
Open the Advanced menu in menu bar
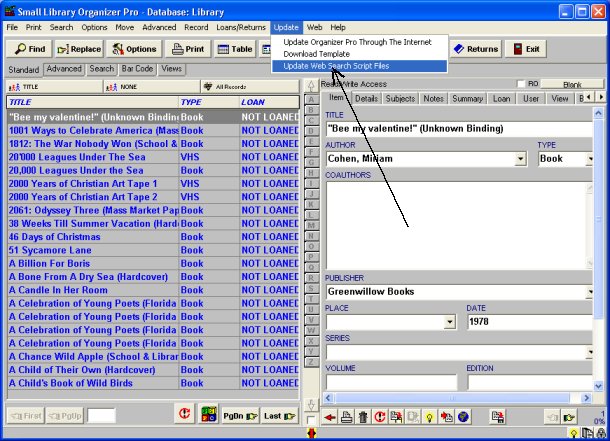click(159, 27)
